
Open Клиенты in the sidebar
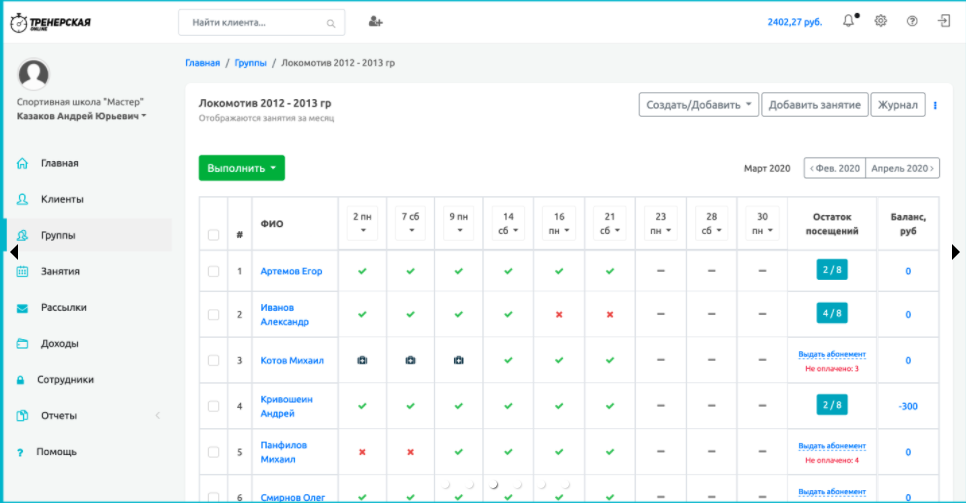coord(62,199)
